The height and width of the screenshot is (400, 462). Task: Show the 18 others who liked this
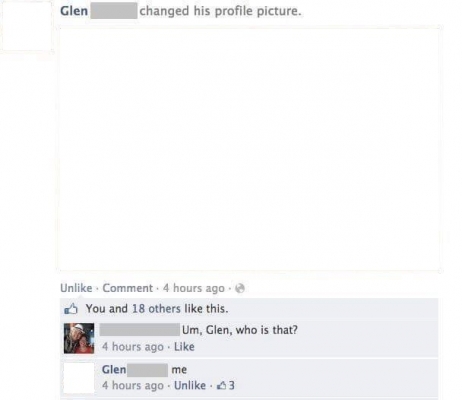point(156,309)
